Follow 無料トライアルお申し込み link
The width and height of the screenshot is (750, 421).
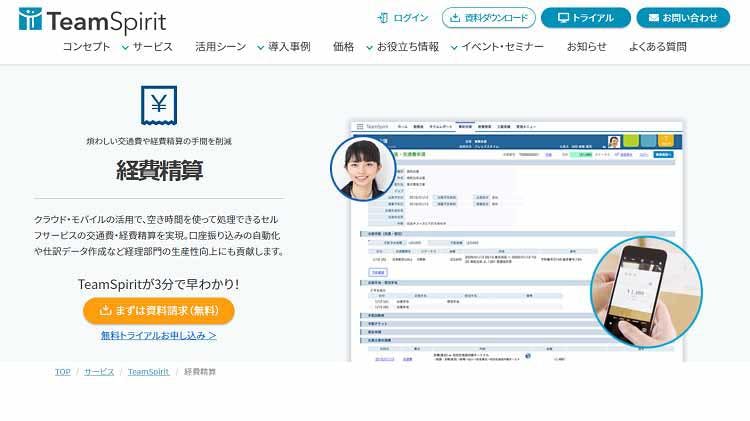(159, 336)
